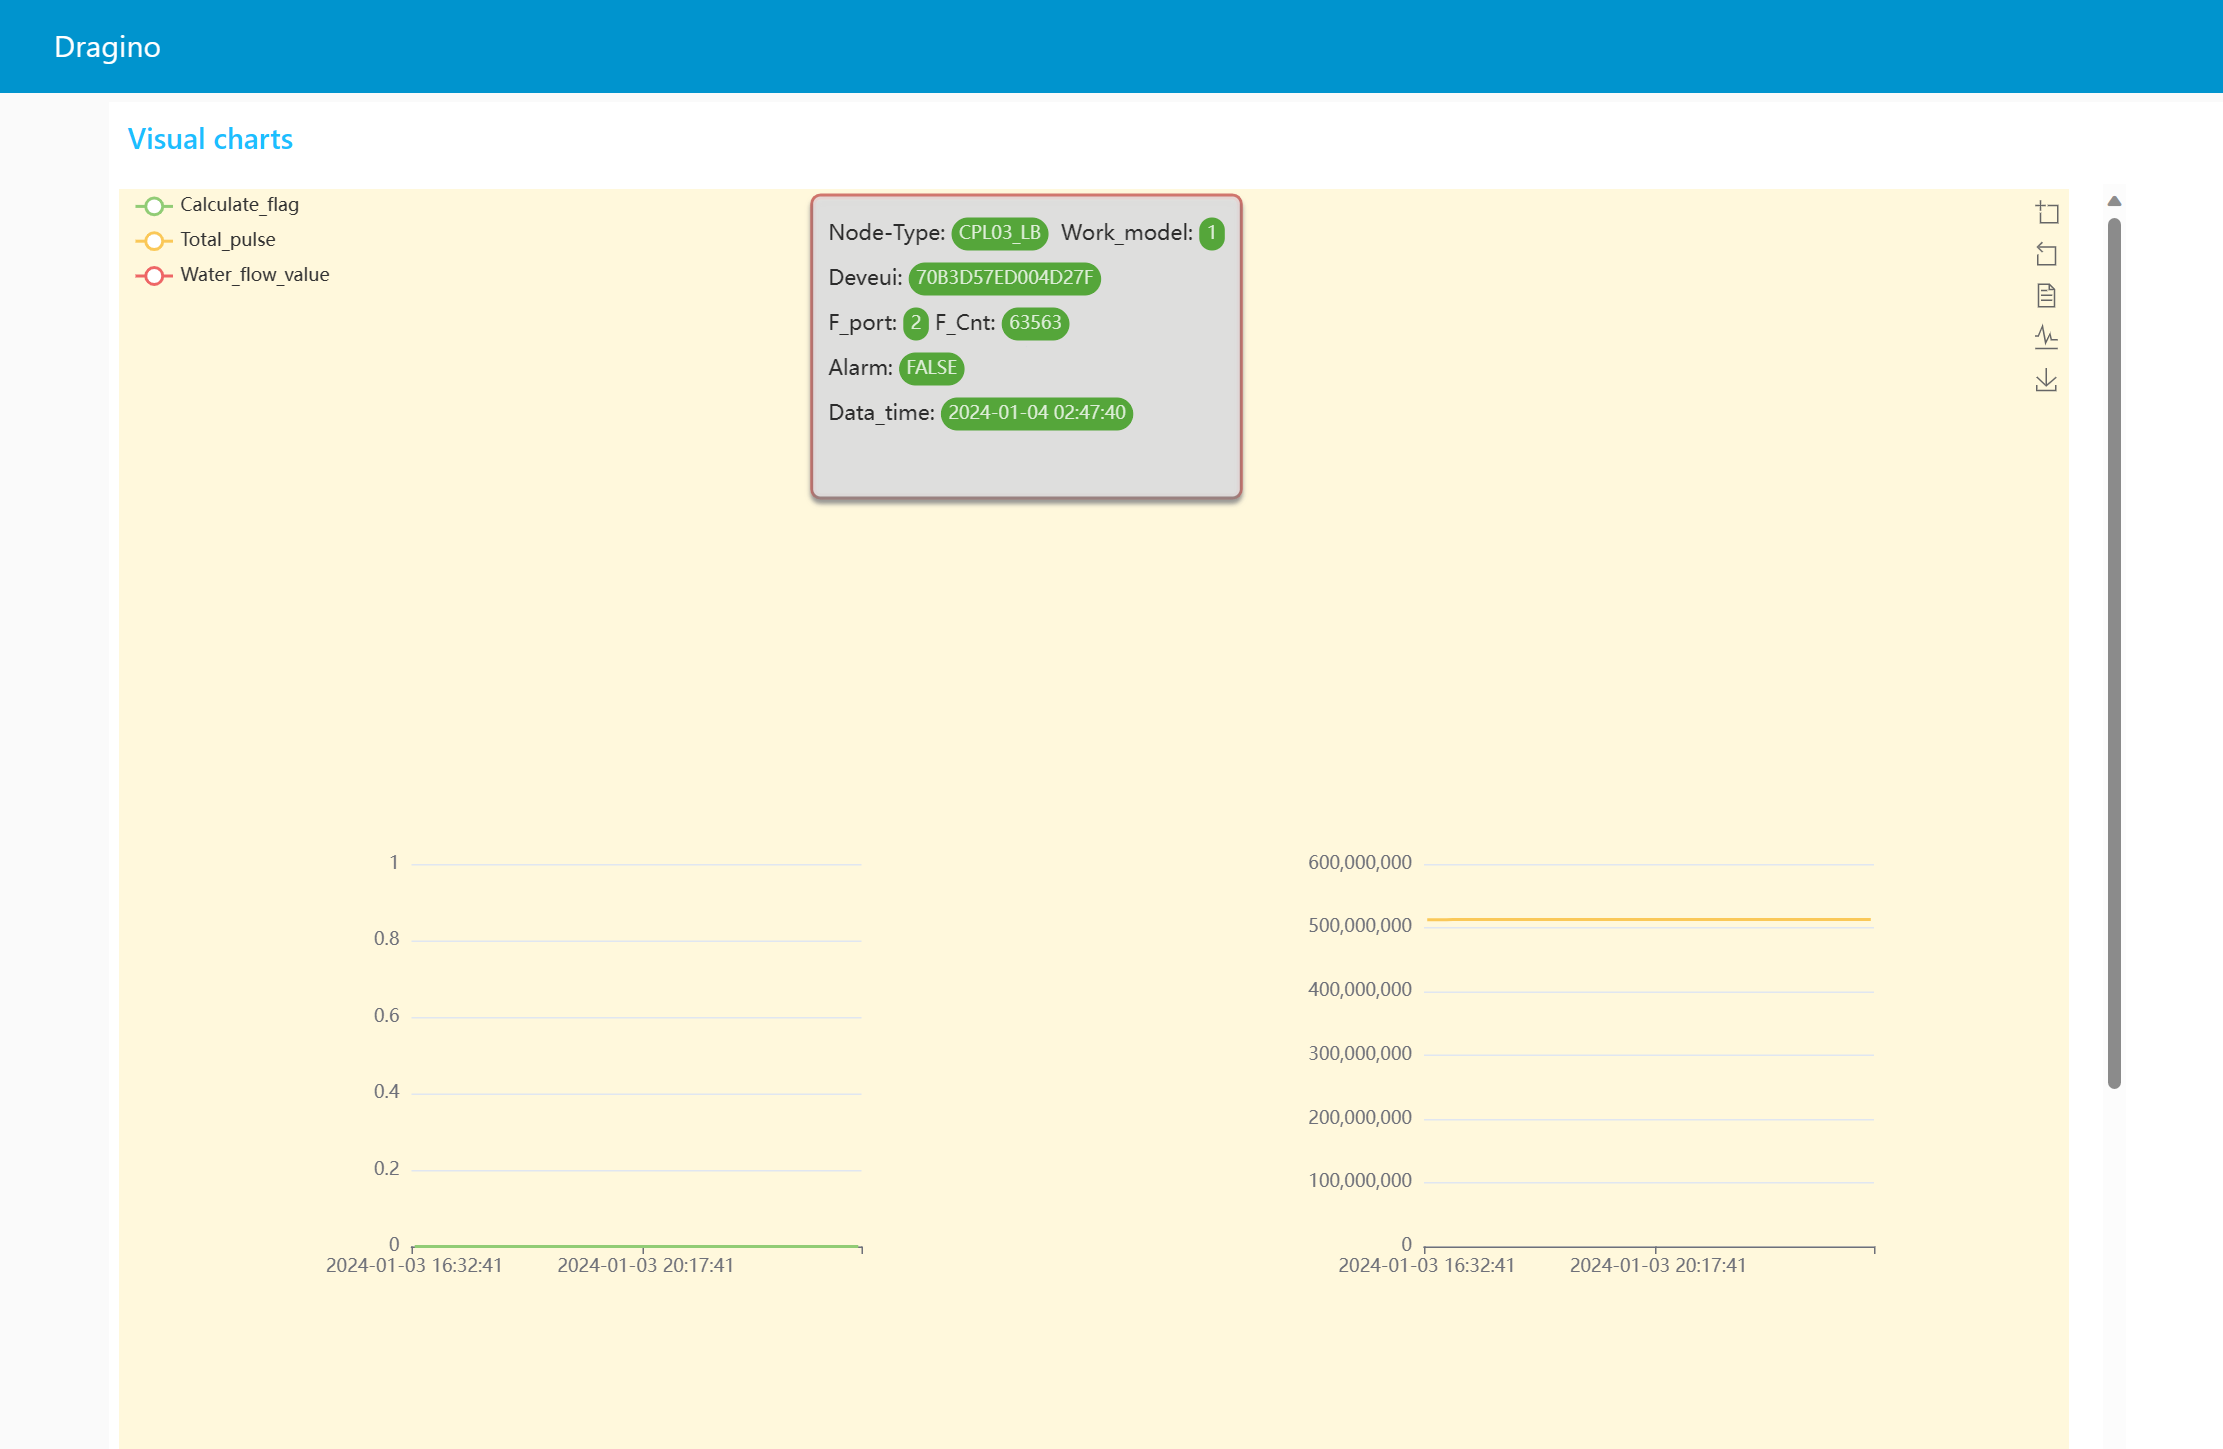Click the F_Cnt value 63563
The image size is (2223, 1449).
tap(1035, 323)
